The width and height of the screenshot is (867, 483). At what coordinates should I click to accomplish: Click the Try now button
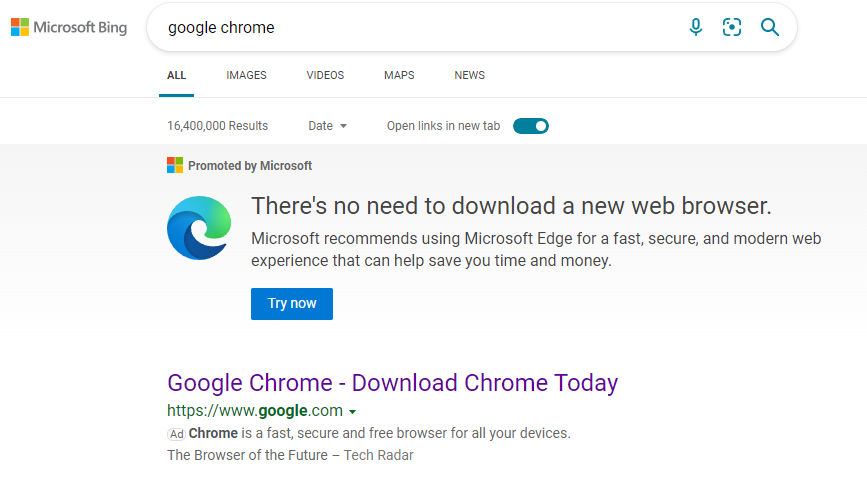click(292, 303)
